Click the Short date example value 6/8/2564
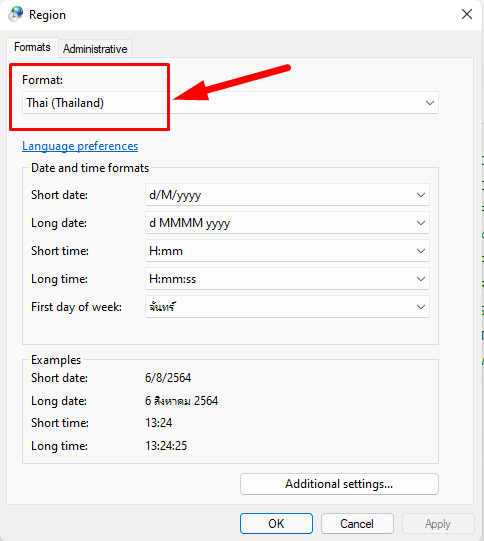 168,378
